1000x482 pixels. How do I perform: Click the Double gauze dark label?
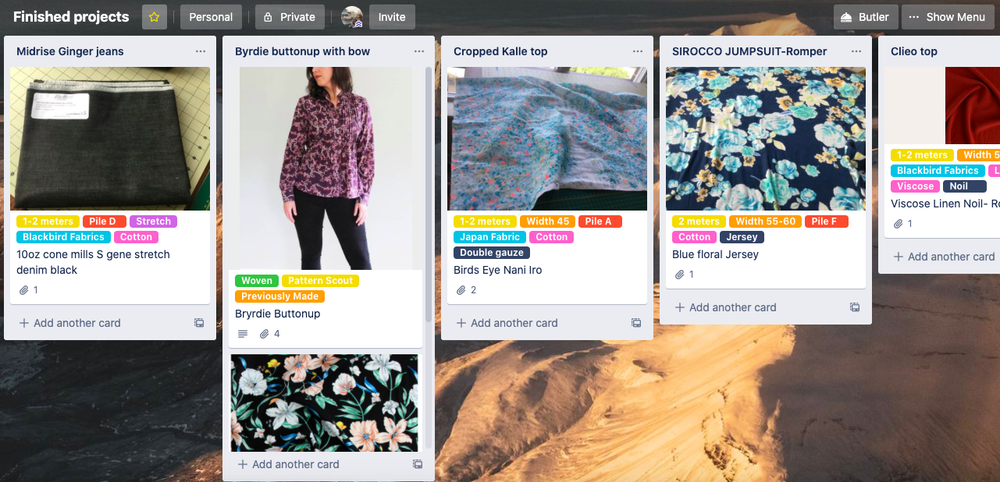492,252
